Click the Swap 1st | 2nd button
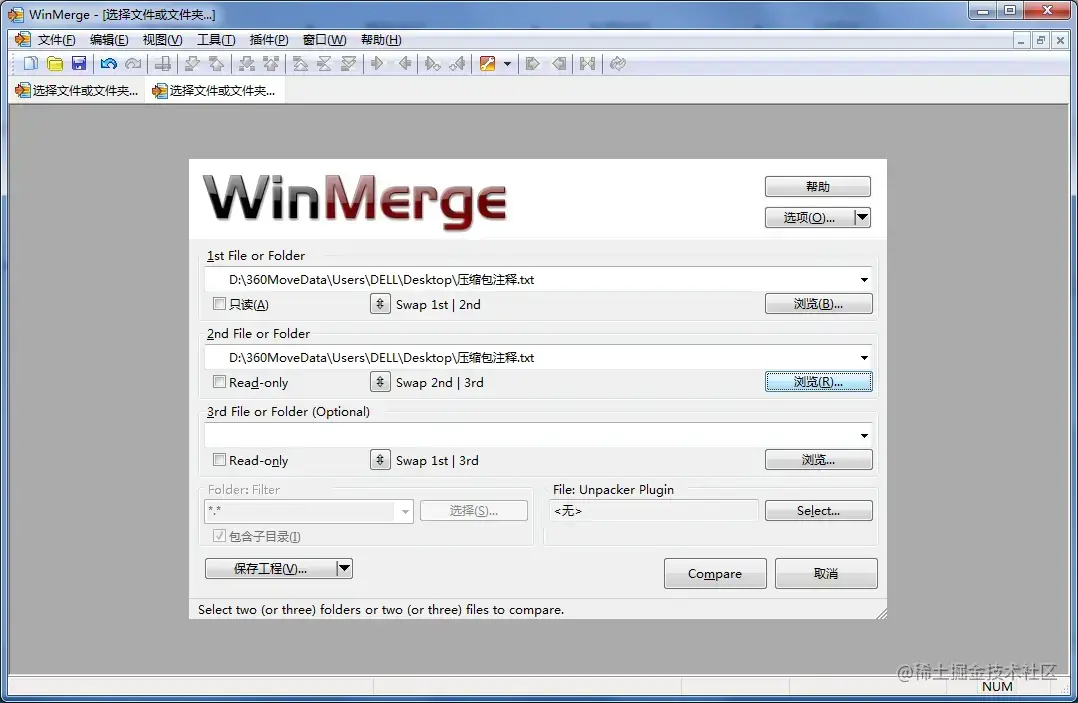 380,304
